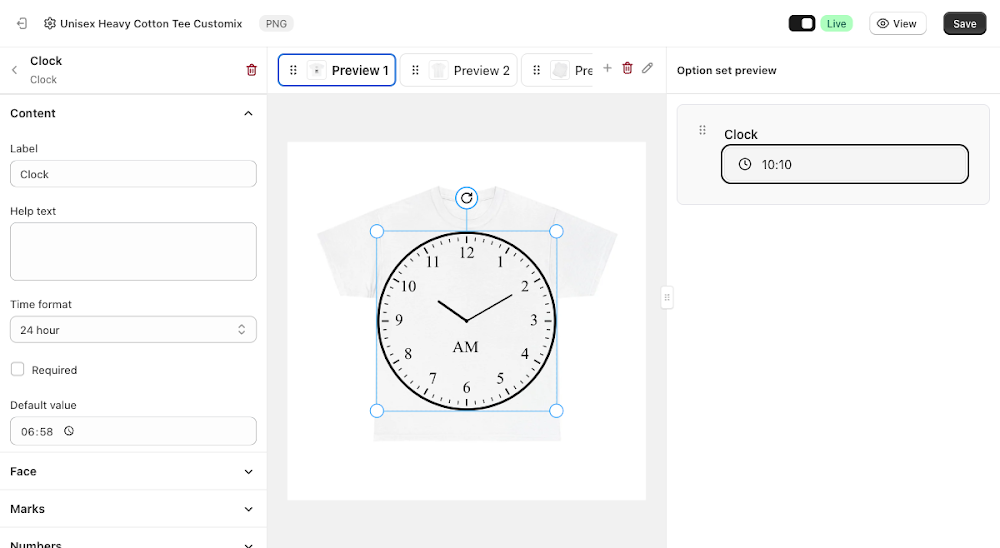This screenshot has width=1000, height=548.
Task: Click the drag handle on Preview 2 tab
Action: (x=415, y=70)
